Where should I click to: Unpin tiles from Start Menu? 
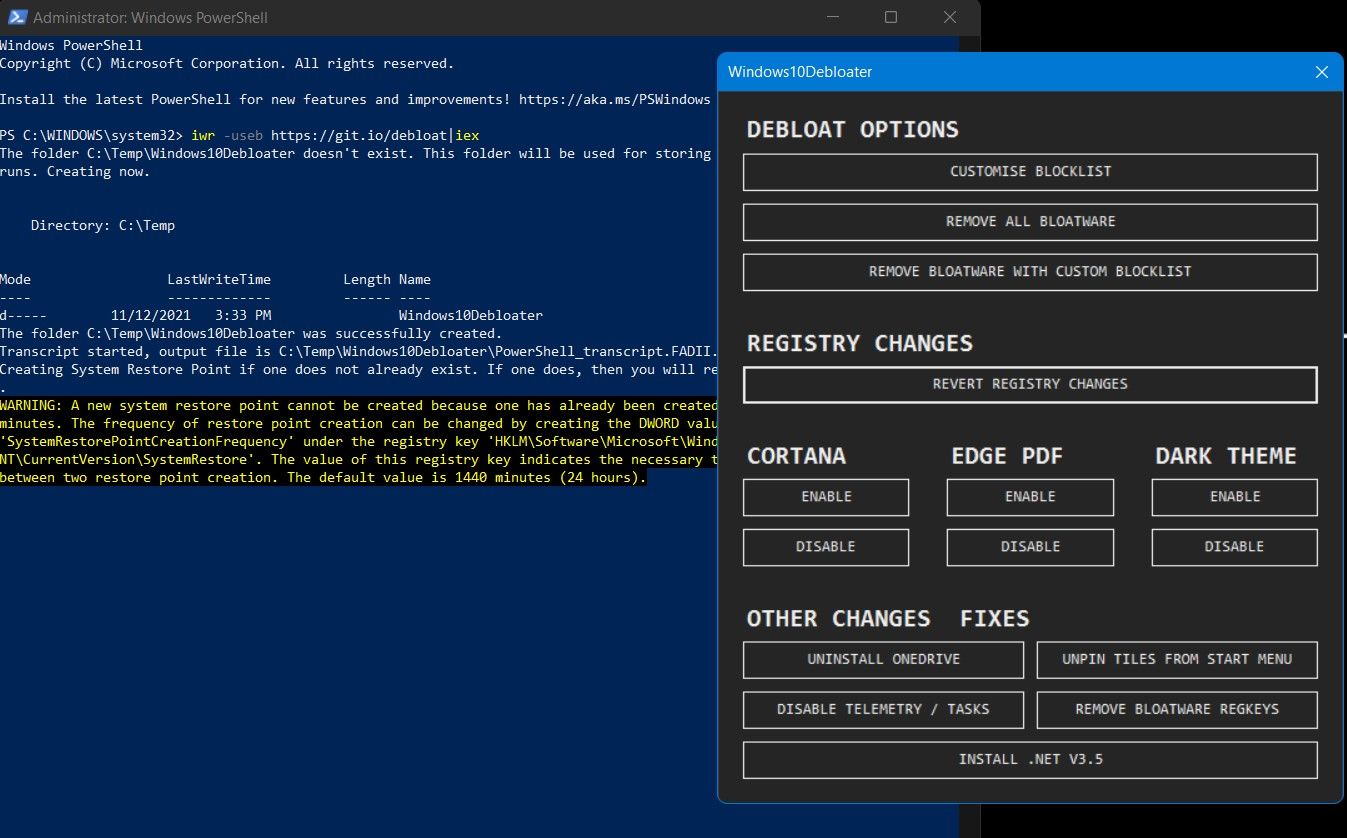(1177, 660)
